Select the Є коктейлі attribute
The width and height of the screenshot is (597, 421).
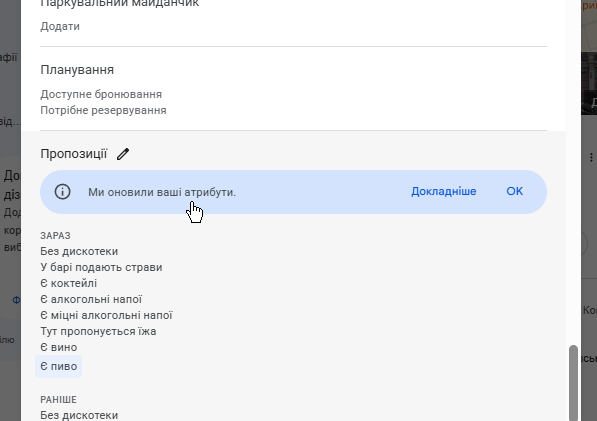(x=69, y=283)
